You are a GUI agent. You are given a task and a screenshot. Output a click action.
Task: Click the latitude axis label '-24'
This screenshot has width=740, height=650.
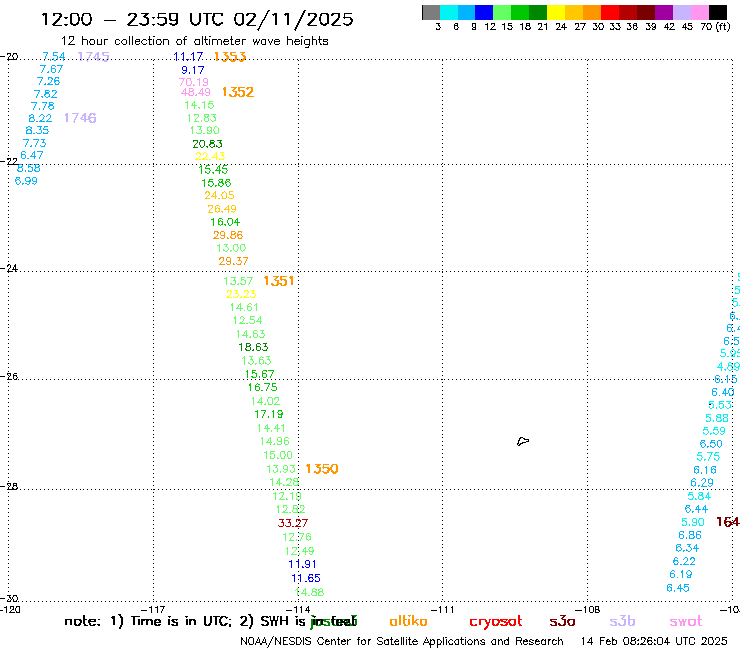tap(9, 268)
